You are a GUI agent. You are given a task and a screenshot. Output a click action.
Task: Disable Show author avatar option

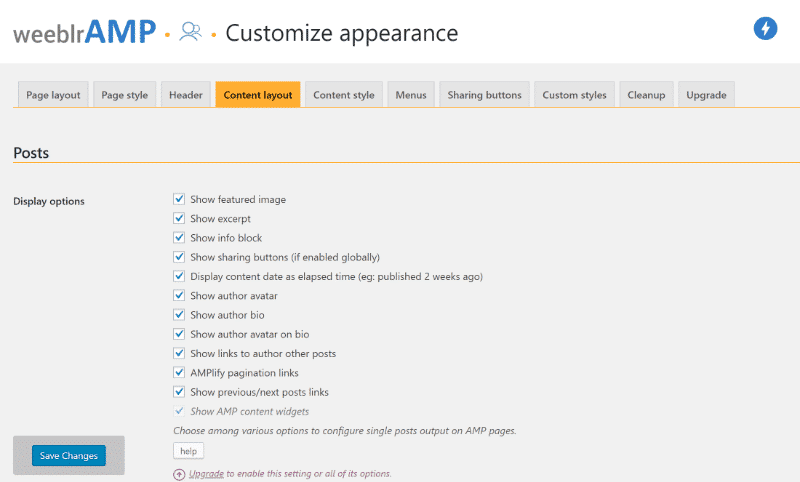pyautogui.click(x=179, y=296)
